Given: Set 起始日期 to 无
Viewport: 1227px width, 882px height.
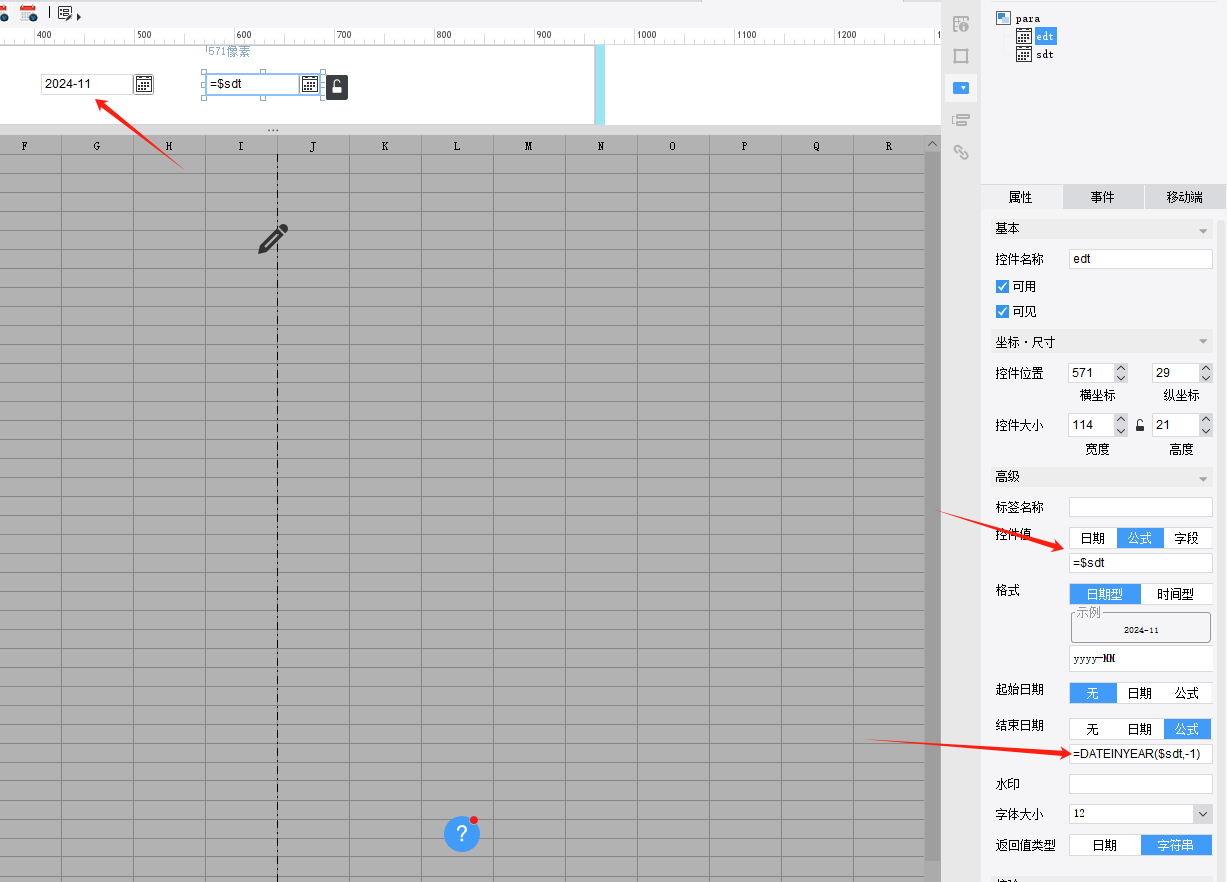Looking at the screenshot, I should (x=1093, y=693).
